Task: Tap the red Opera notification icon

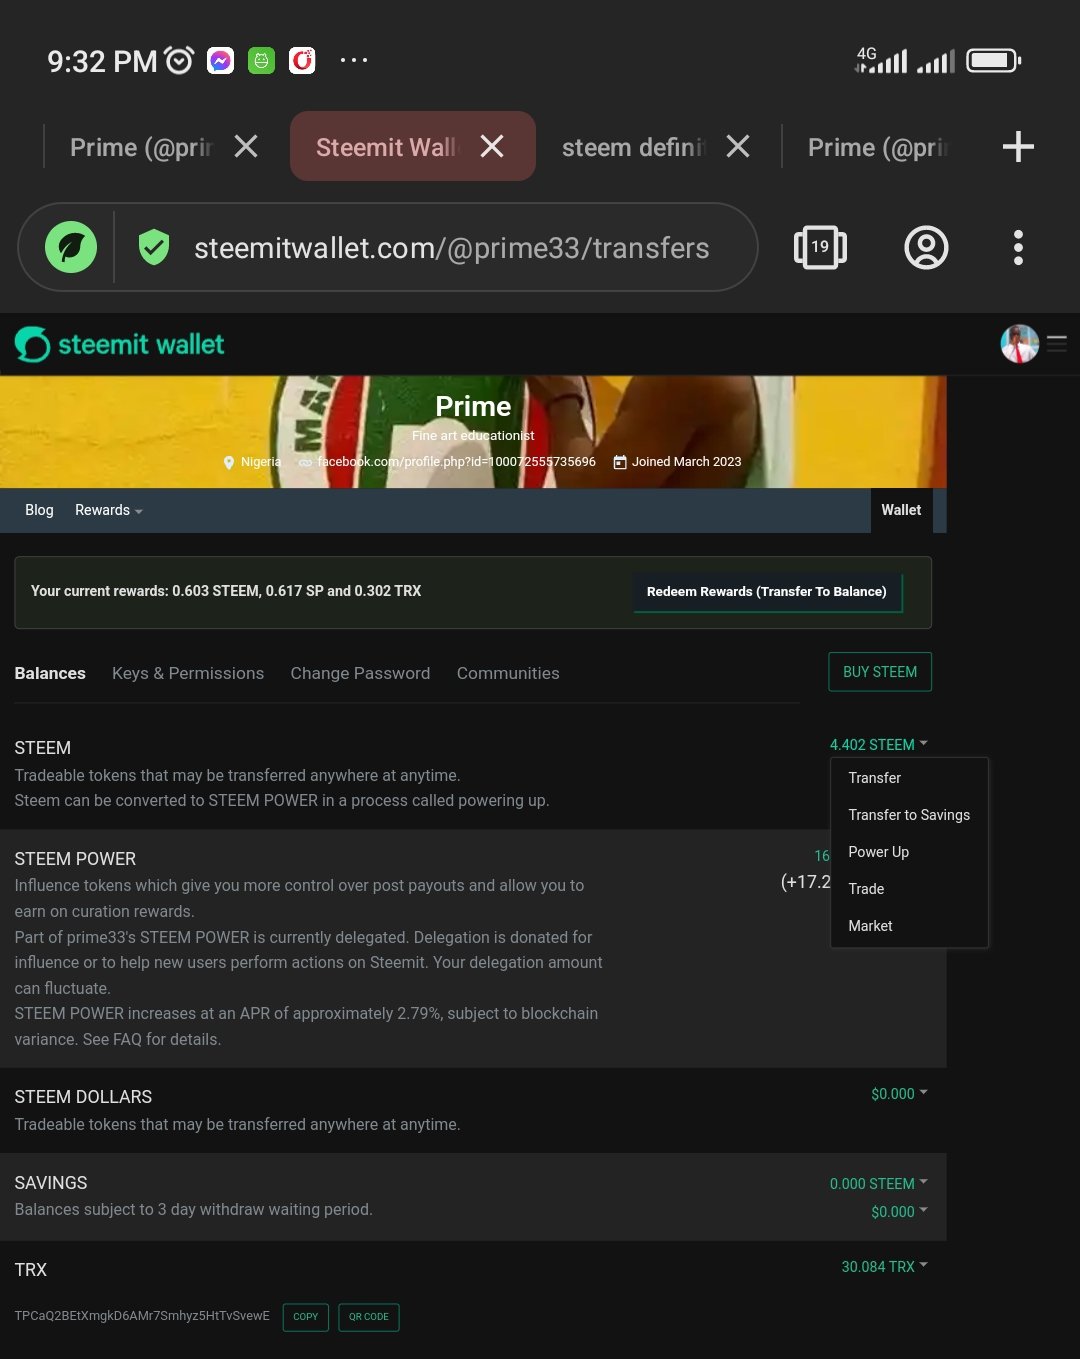Action: [x=302, y=61]
